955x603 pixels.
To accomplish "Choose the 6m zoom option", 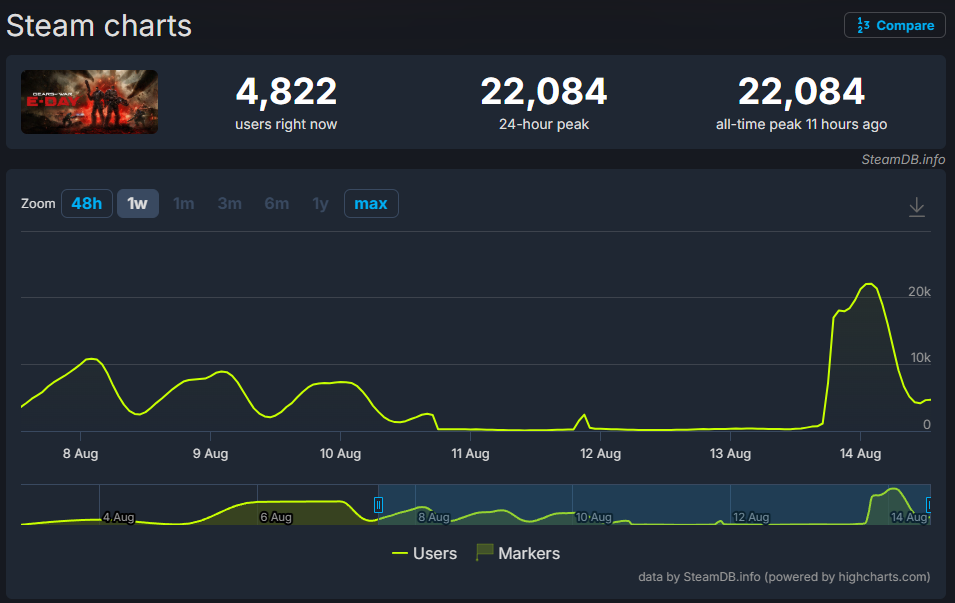I will [277, 203].
